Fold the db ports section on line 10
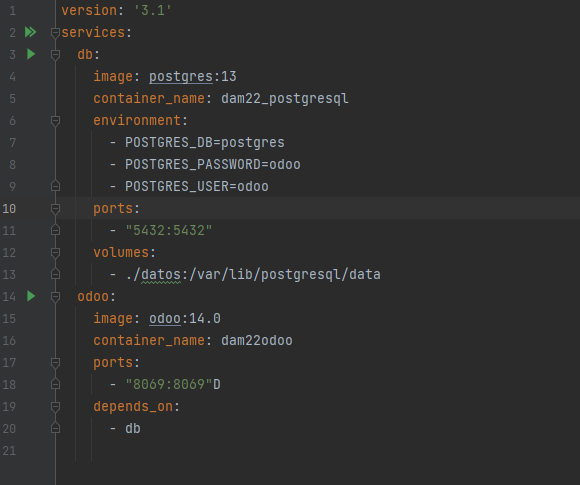This screenshot has height=485, width=580. click(x=55, y=209)
